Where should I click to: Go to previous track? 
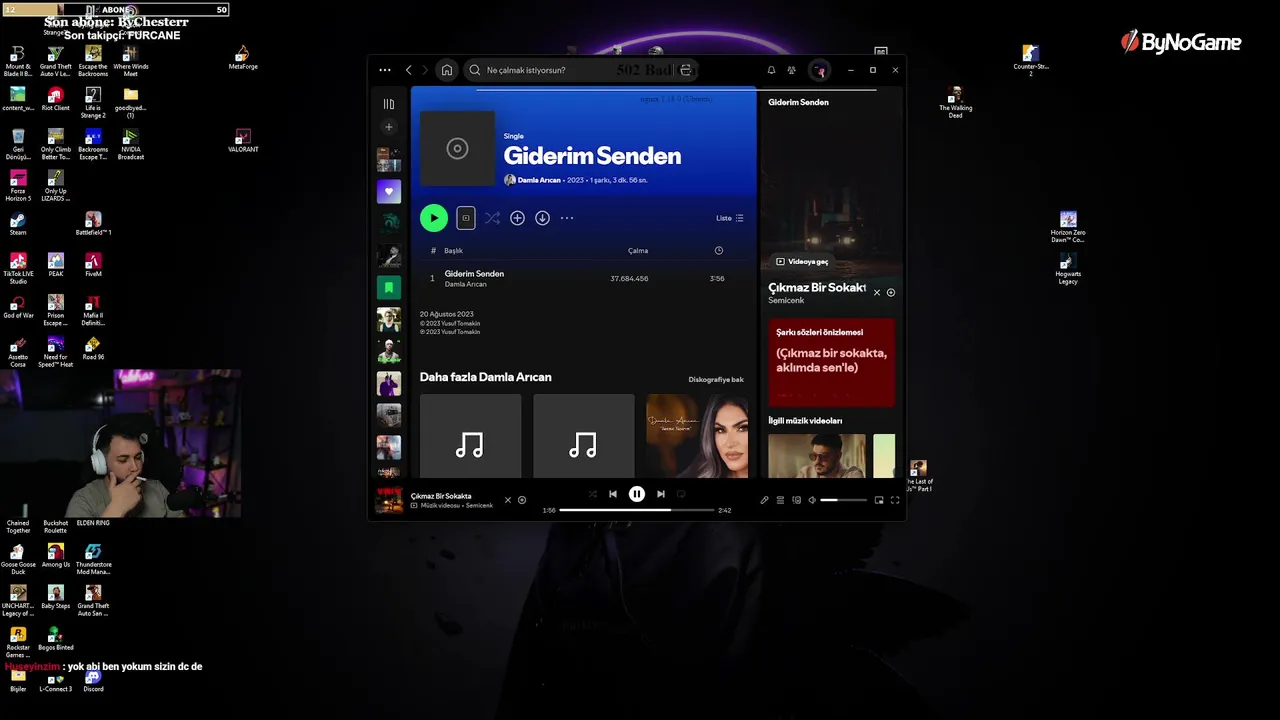tap(613, 494)
